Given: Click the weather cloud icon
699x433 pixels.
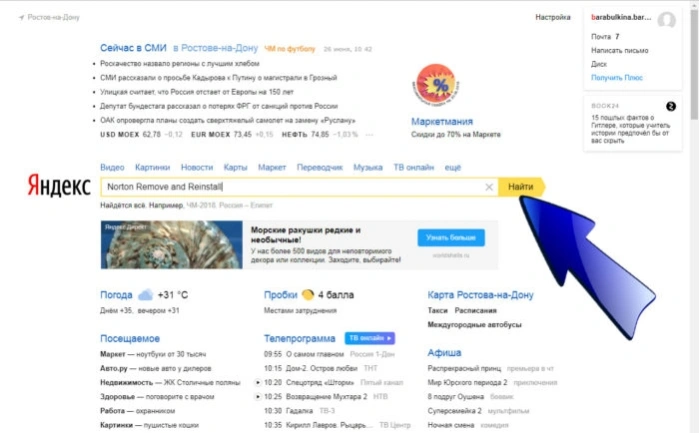Looking at the screenshot, I should tap(145, 295).
